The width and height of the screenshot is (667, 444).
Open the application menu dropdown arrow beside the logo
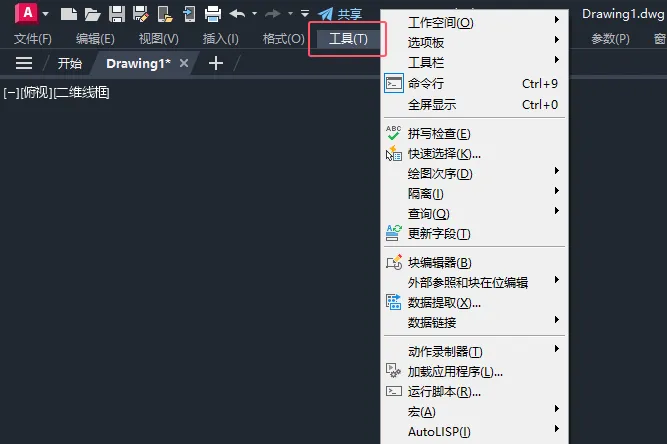(46, 14)
